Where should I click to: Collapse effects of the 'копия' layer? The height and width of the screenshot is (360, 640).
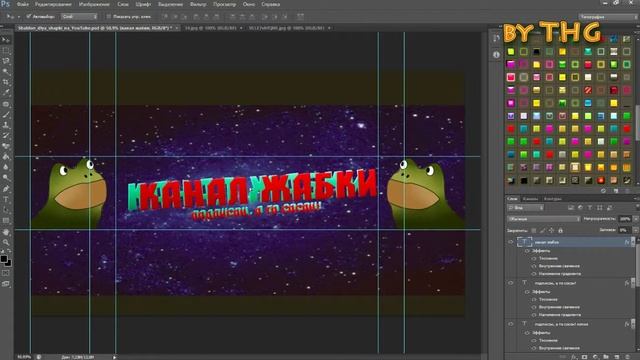click(633, 324)
